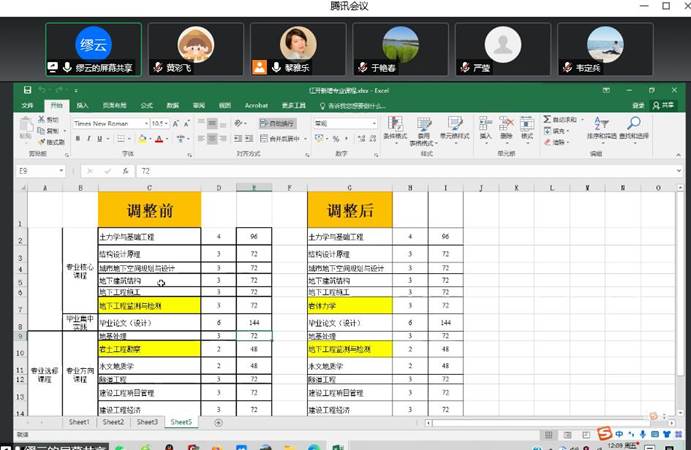Toggle middle vertical alignment
Image resolution: width=691 pixels, height=450 pixels.
212,123
